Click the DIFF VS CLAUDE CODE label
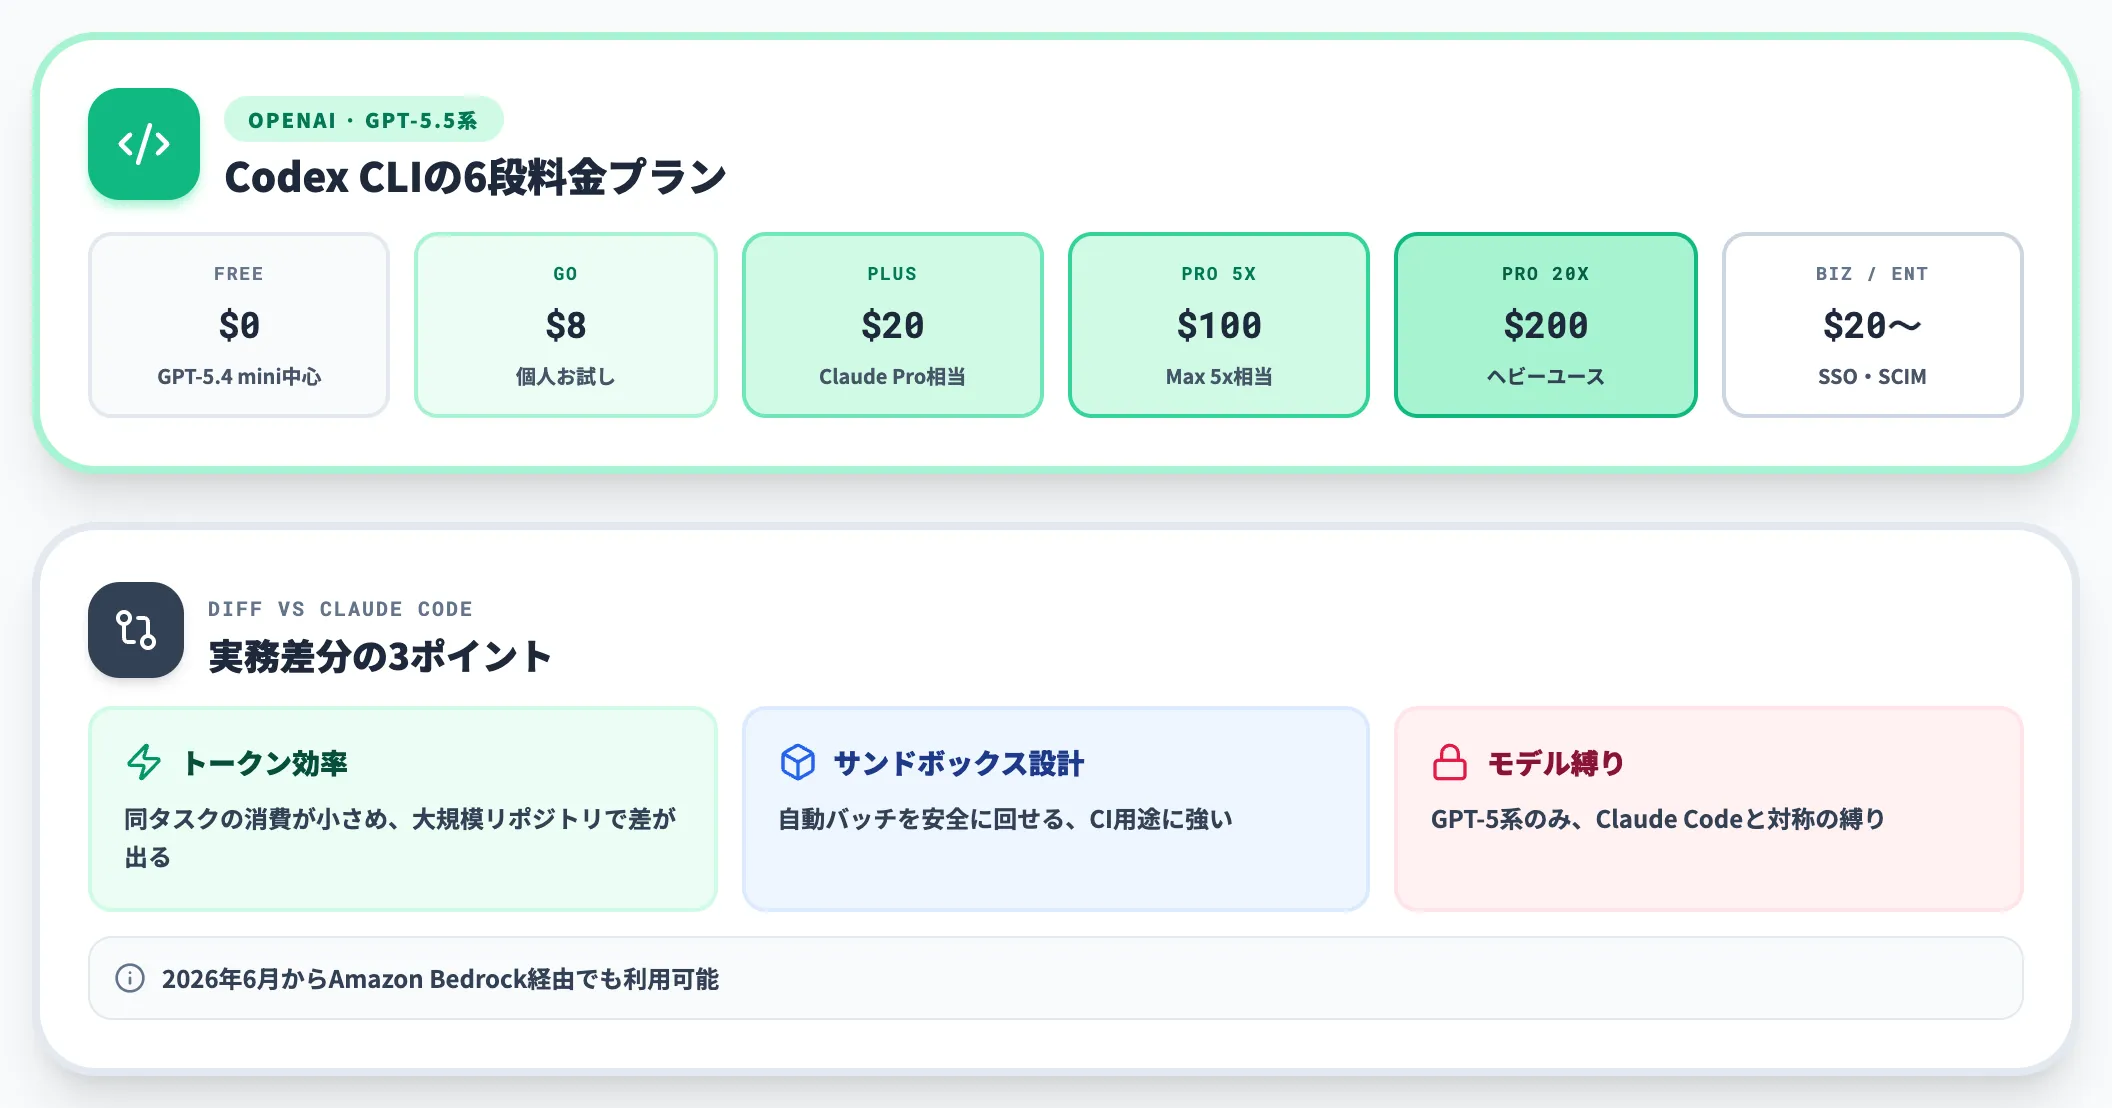Screen dimensions: 2112x1108 point(340,609)
